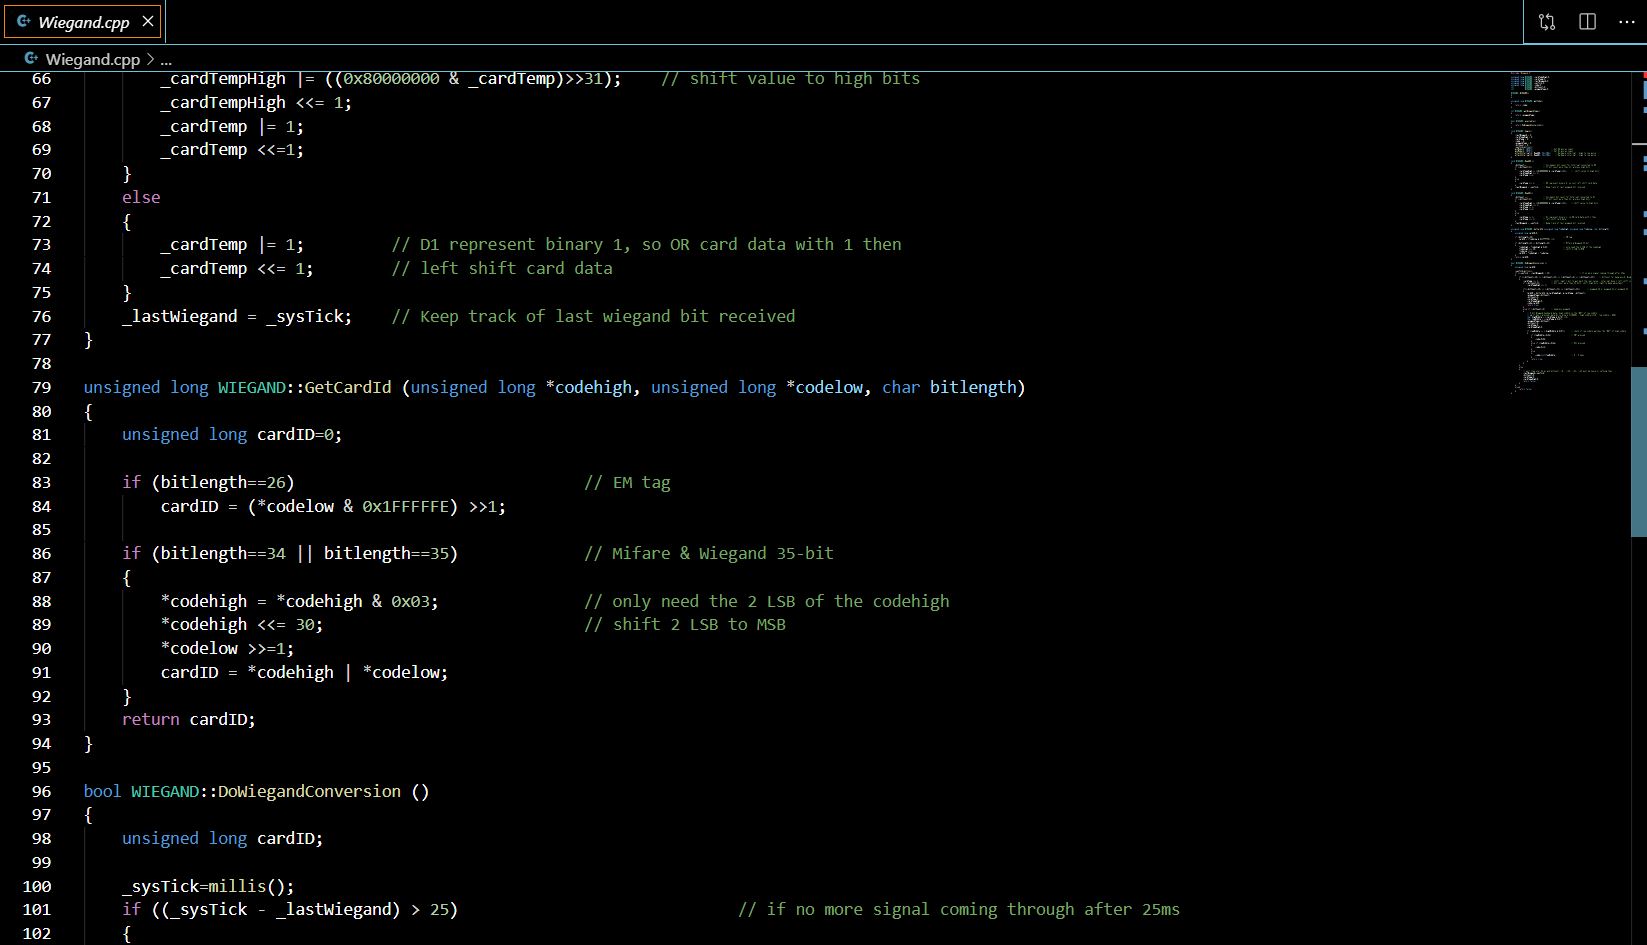Select the Wiegand.cpp editor tab
The image size is (1647, 945).
[x=85, y=21]
